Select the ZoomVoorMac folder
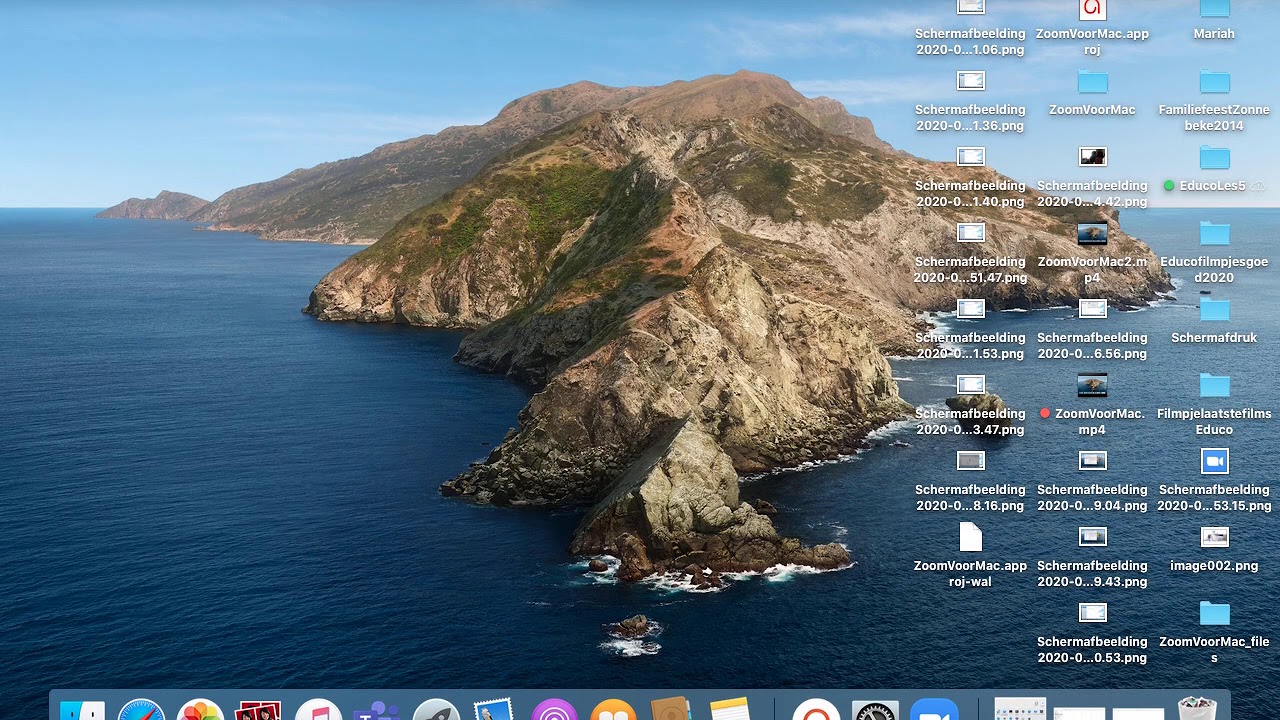This screenshot has height=720, width=1280. 1092,94
